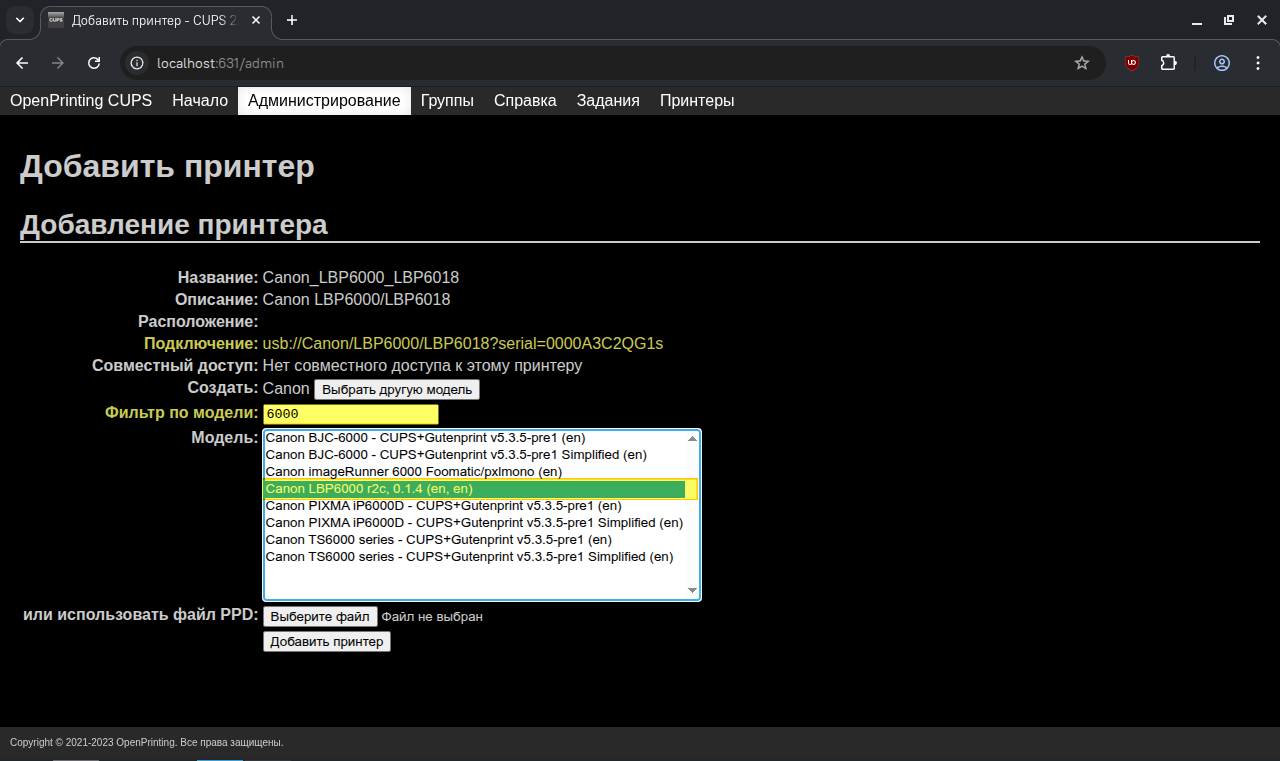Minimize the browser window

[1196, 20]
